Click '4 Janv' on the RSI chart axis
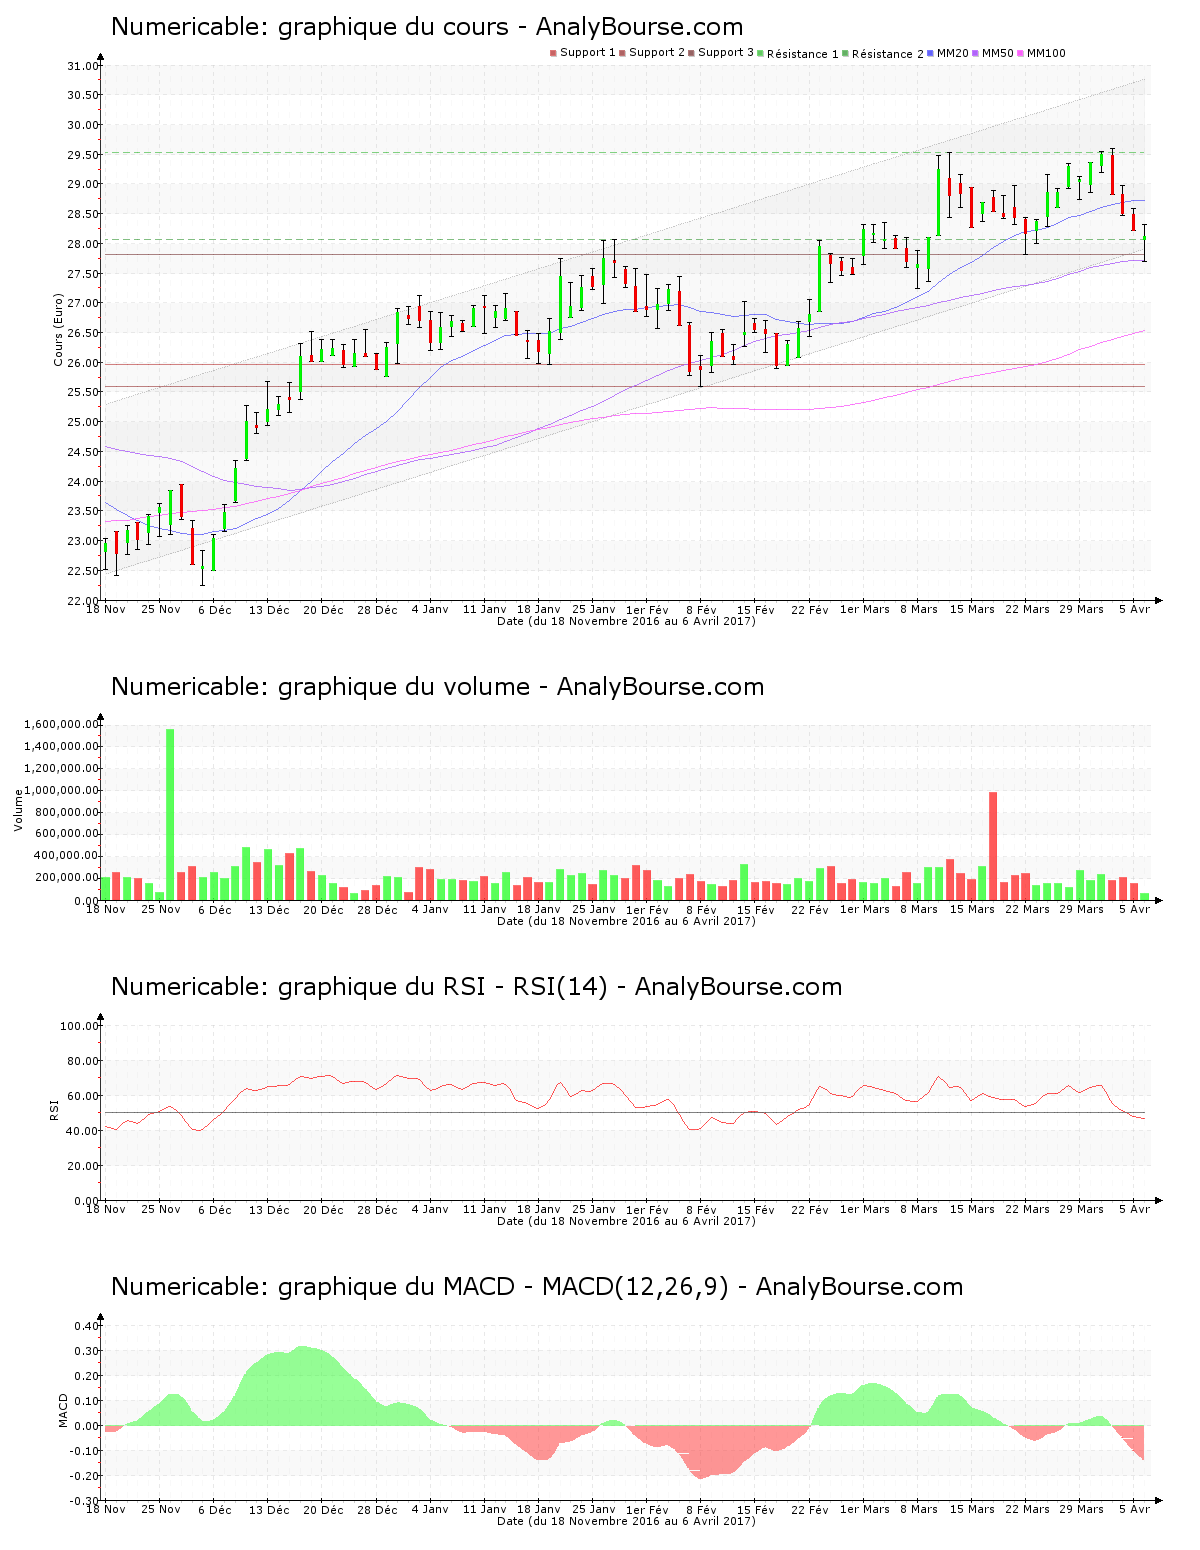1200x1550 pixels. (x=430, y=1209)
